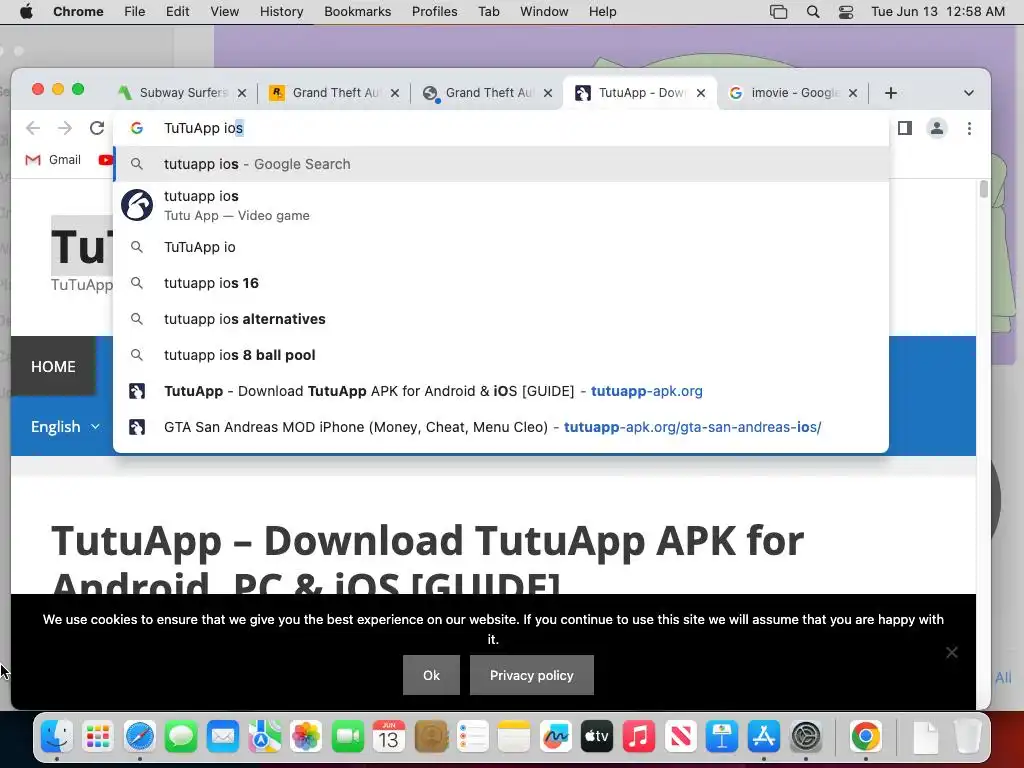Open the Bookmarks menu
Screen dimensions: 1024x768
point(357,12)
